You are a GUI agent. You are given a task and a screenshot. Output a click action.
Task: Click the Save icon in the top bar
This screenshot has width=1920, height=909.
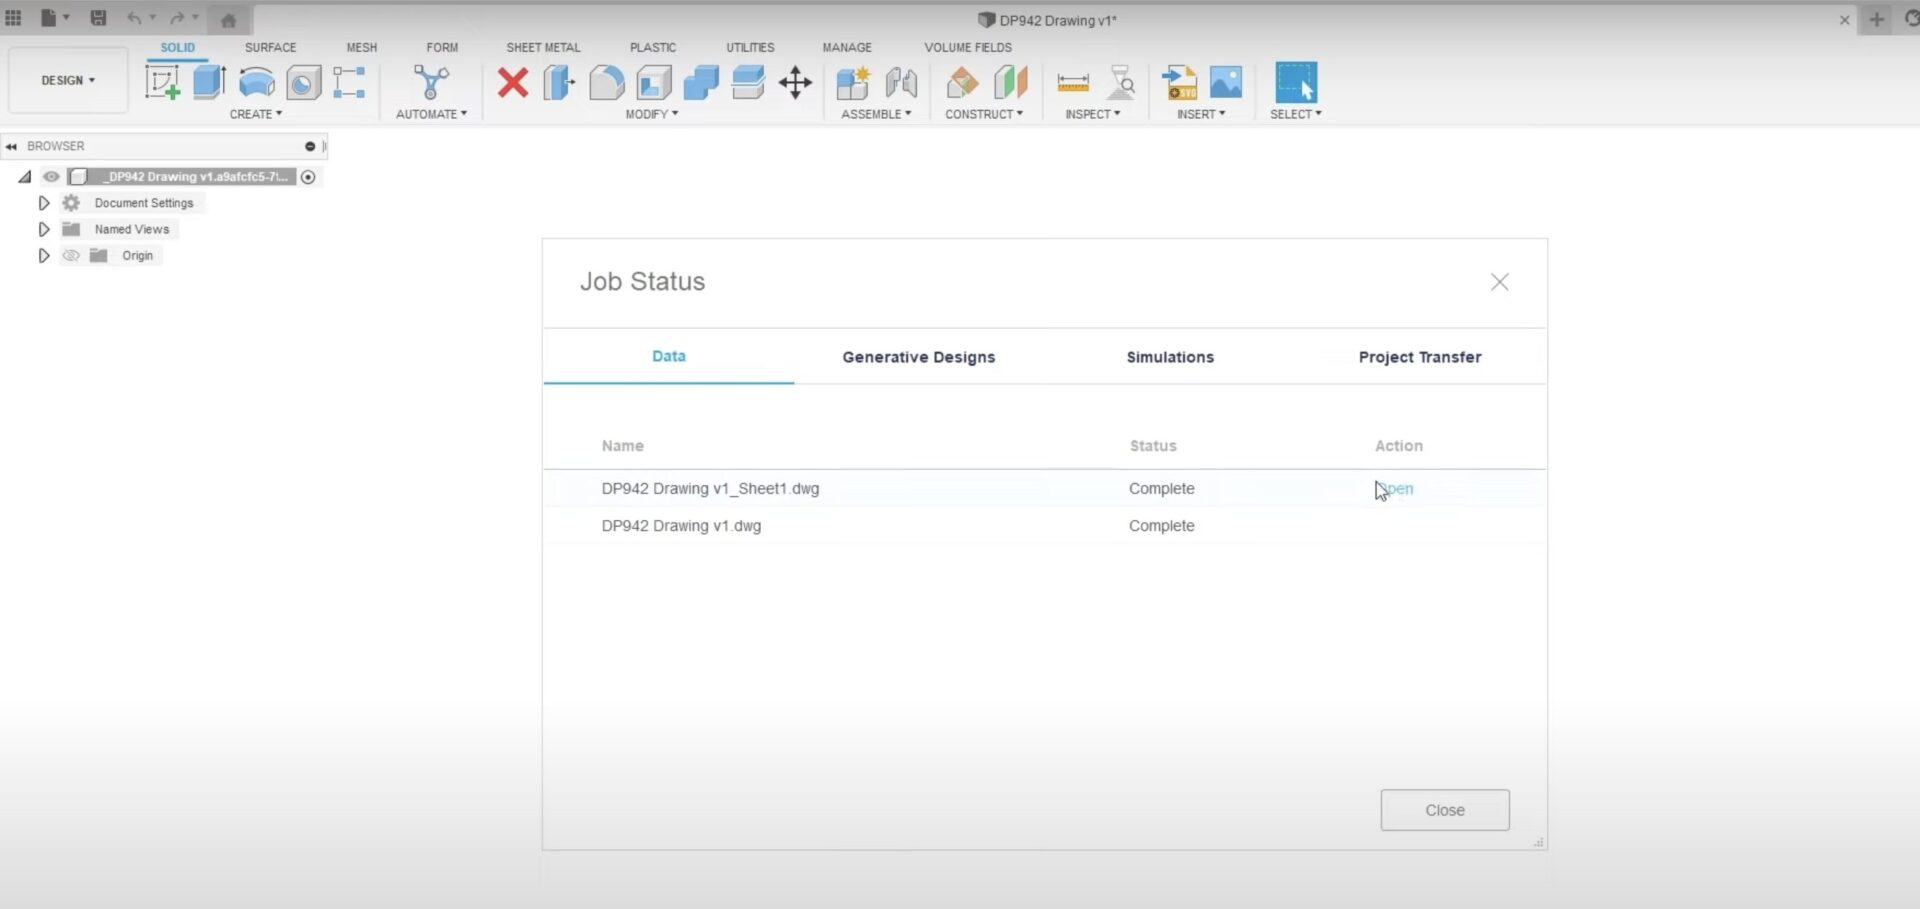click(x=98, y=18)
